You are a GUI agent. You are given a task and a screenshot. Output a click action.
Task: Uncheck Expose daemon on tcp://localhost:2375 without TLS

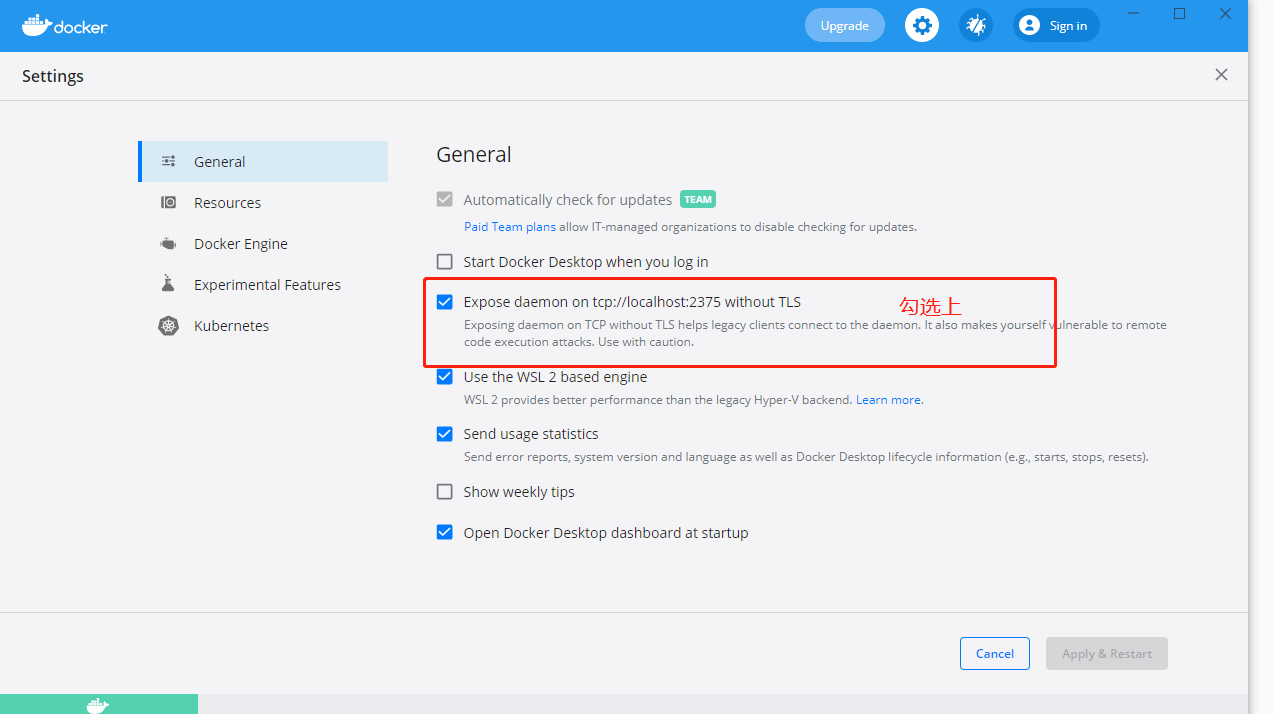coord(445,301)
